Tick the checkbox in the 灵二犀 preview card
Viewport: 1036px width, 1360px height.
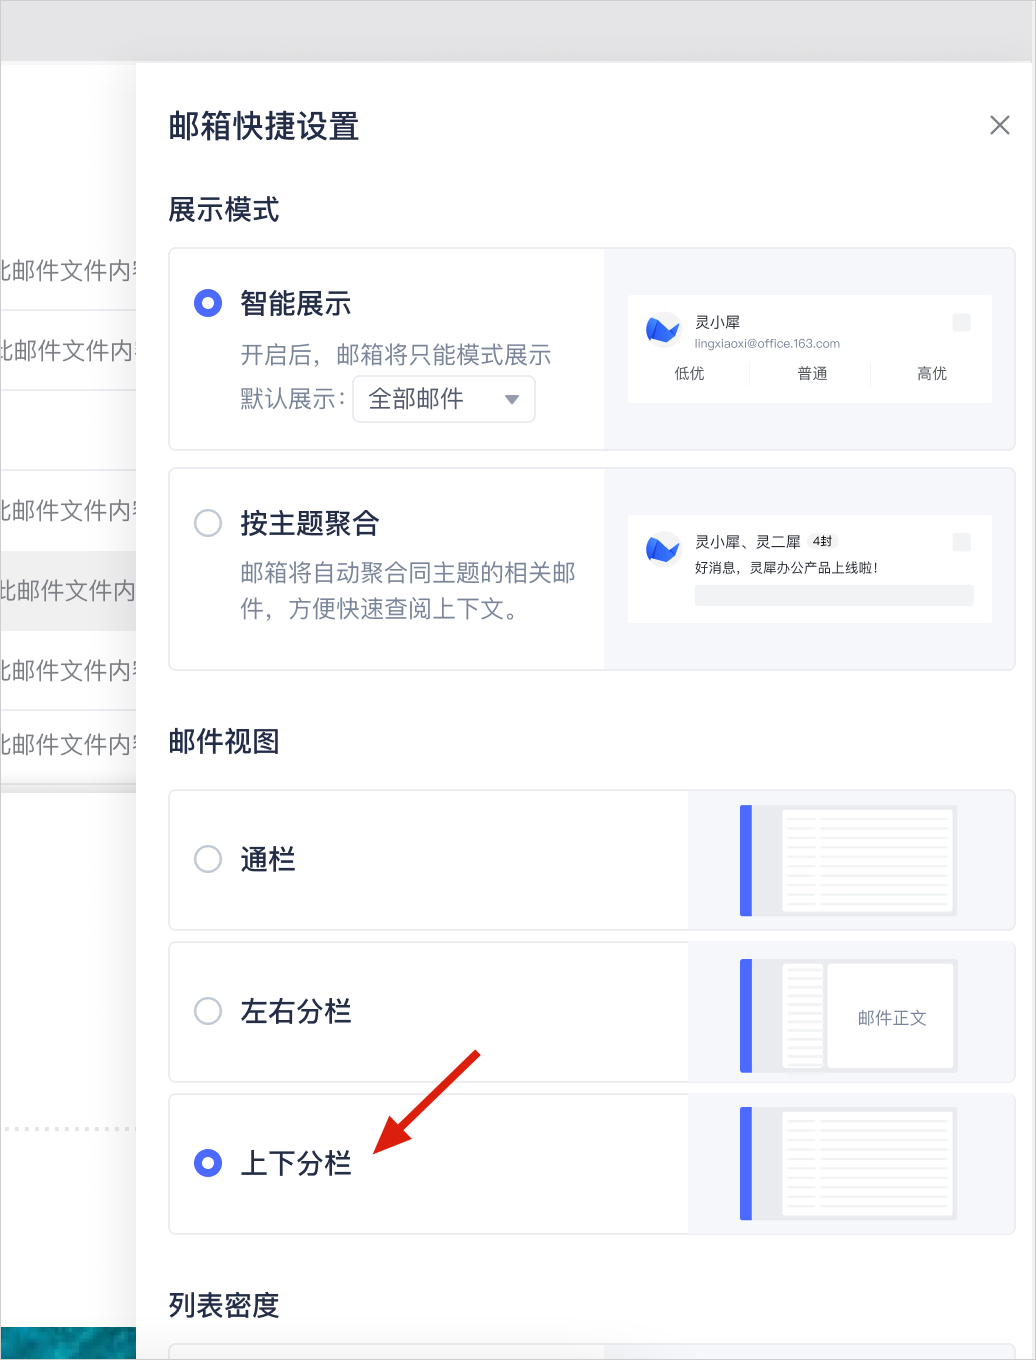pyautogui.click(x=962, y=542)
